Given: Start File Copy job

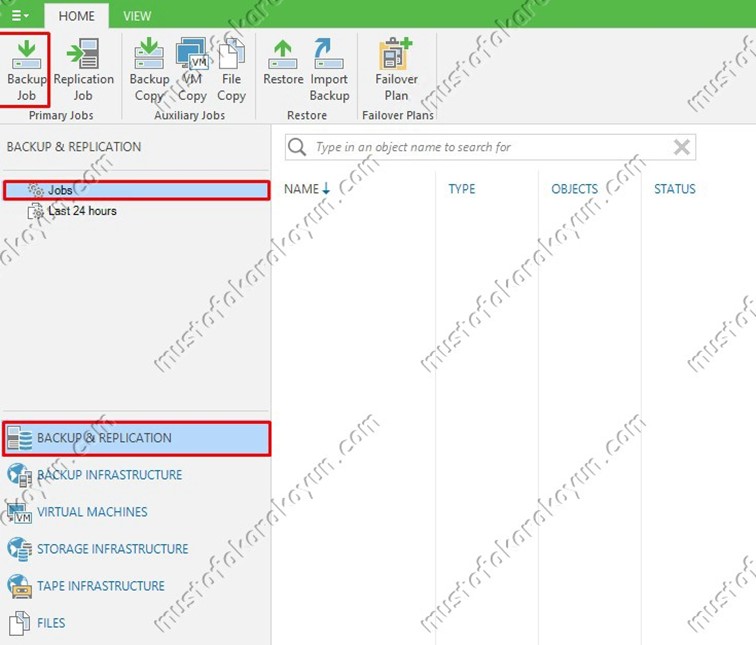Looking at the screenshot, I should click(231, 70).
